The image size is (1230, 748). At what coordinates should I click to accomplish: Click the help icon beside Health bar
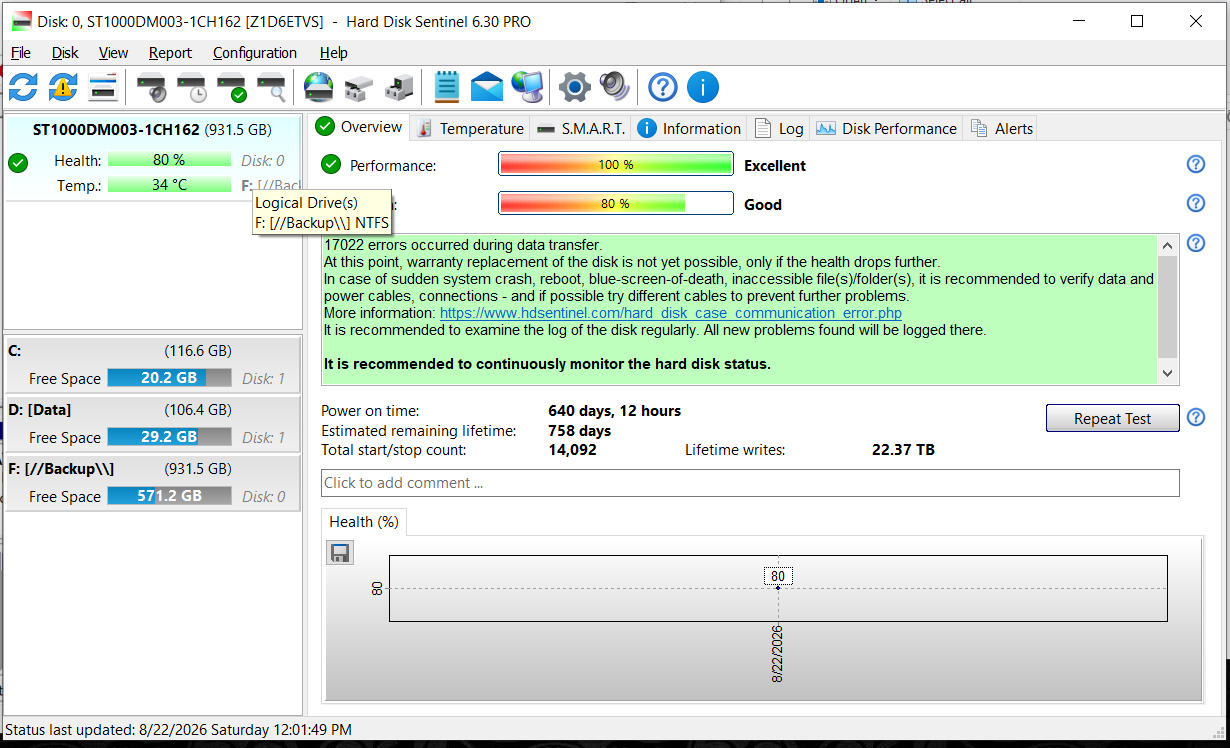click(1195, 203)
